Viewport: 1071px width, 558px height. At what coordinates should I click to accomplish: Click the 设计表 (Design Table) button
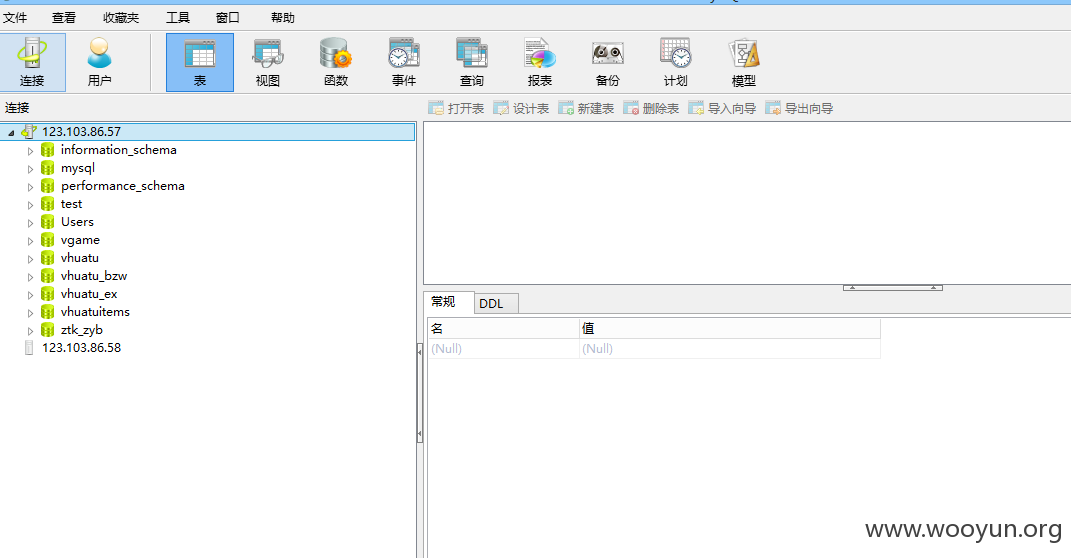click(x=521, y=108)
